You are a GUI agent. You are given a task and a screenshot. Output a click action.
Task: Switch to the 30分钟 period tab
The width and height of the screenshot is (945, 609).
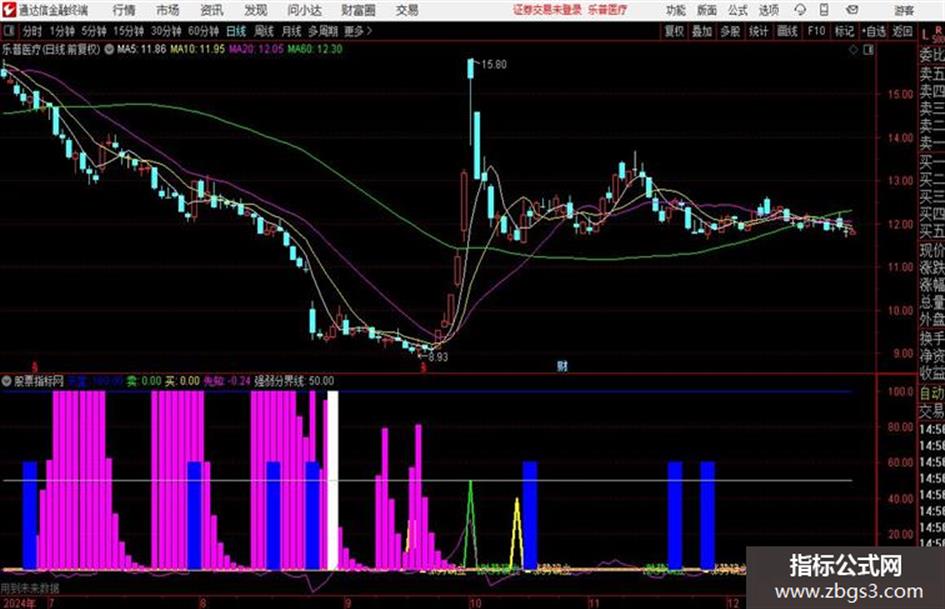click(x=166, y=31)
